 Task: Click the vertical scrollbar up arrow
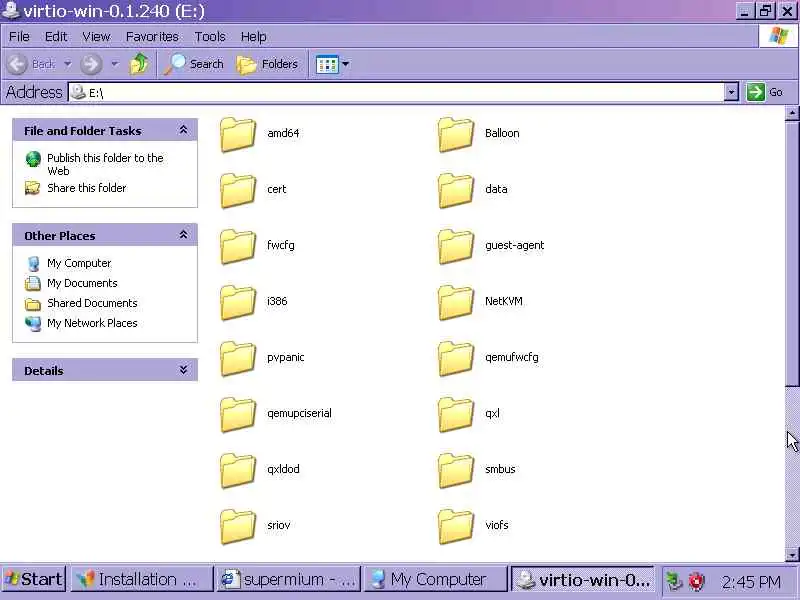coord(792,113)
